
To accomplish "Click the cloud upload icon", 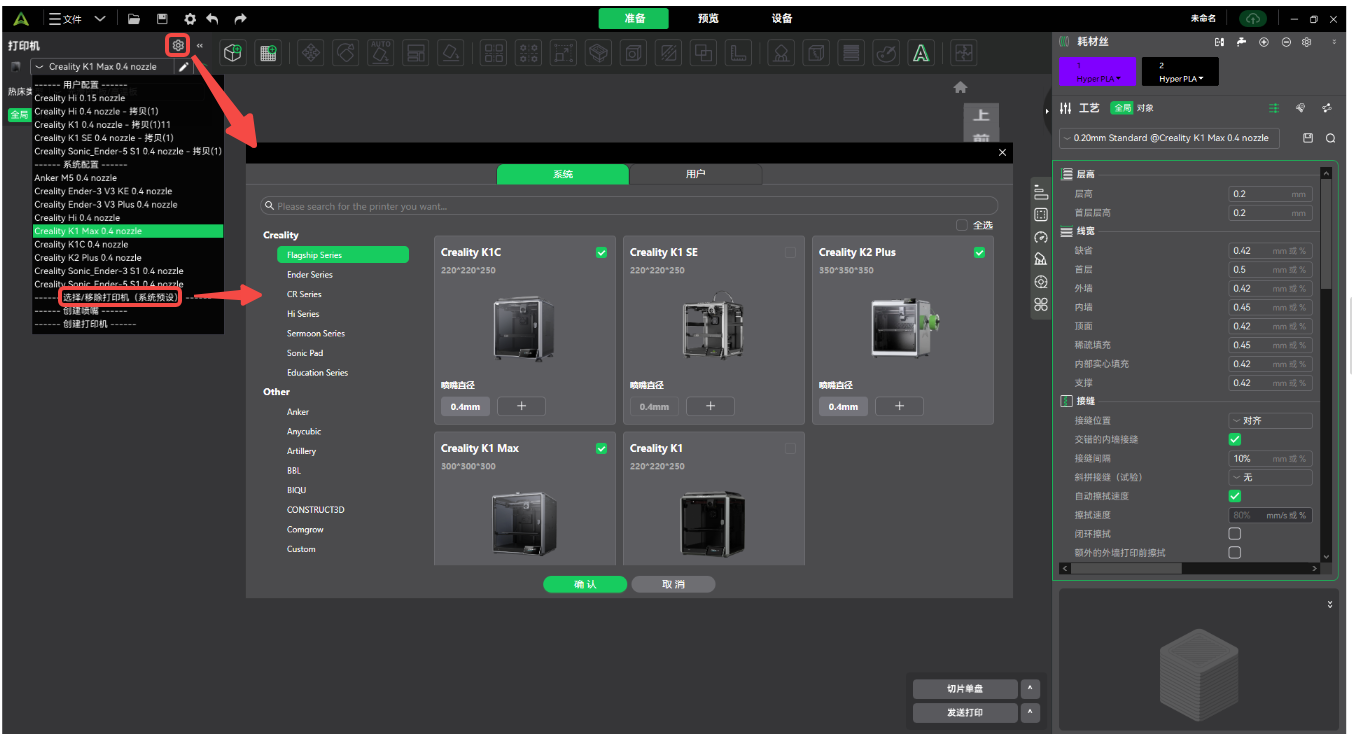I will 1253,19.
